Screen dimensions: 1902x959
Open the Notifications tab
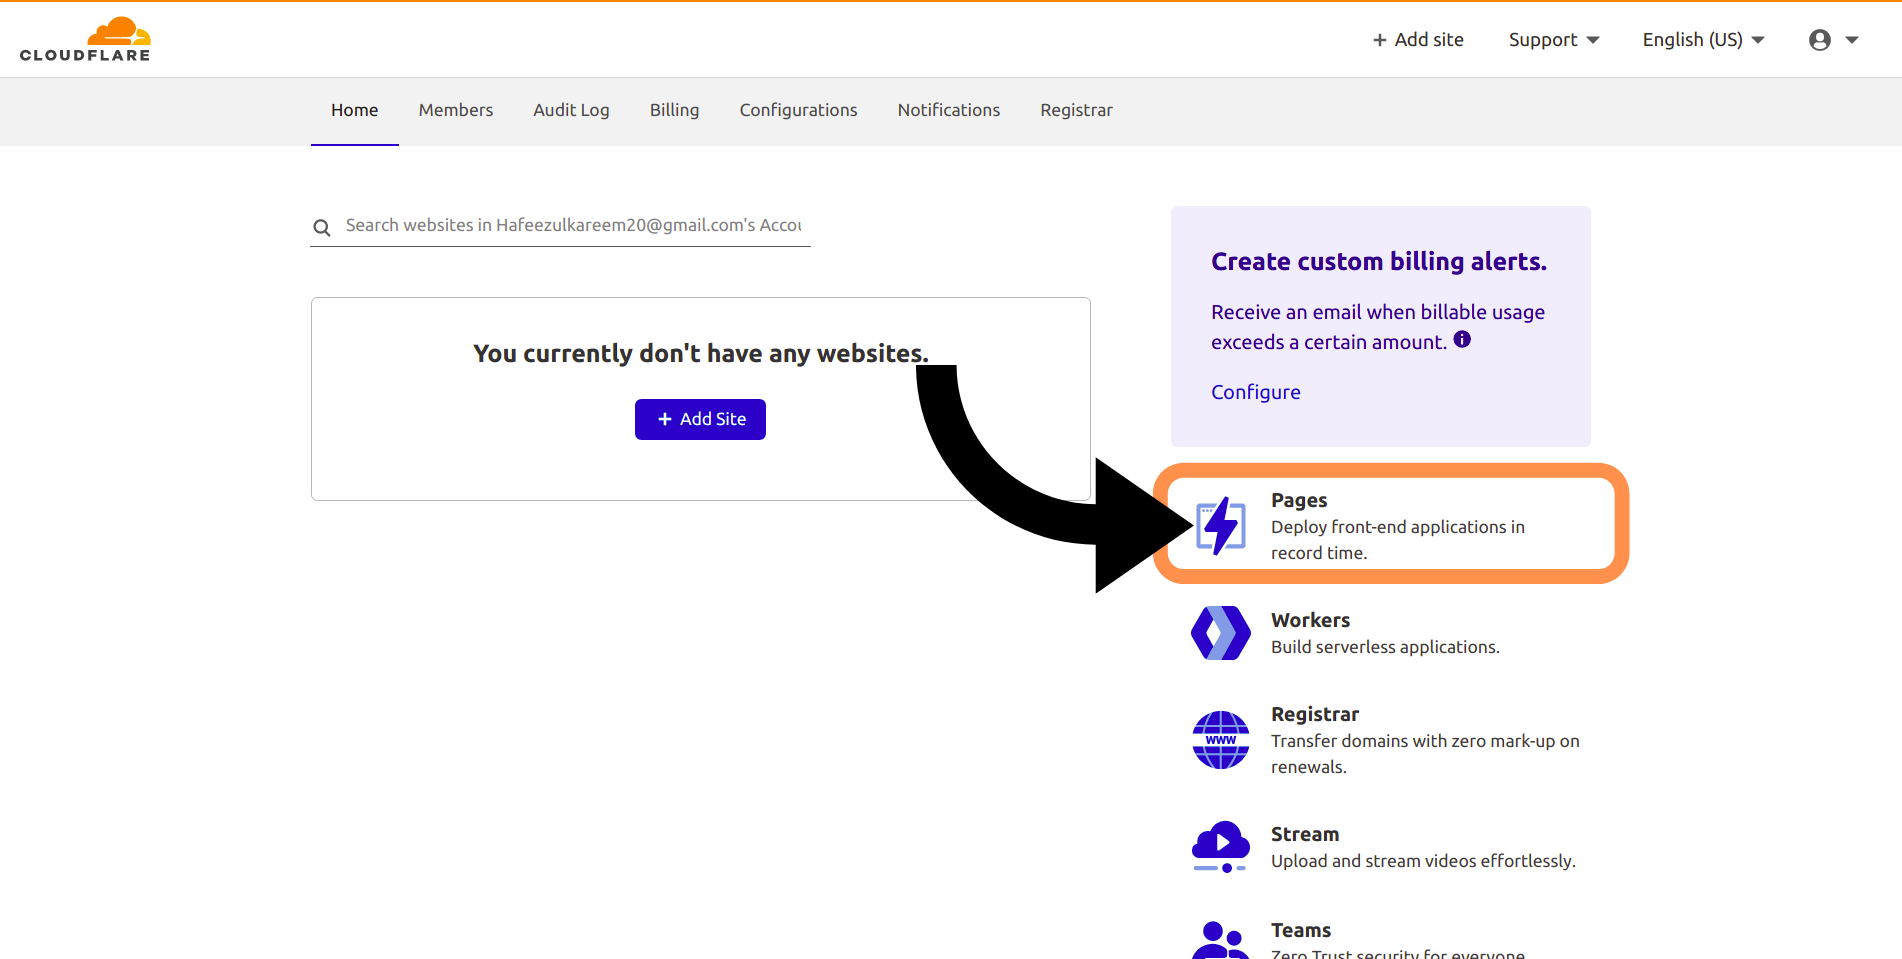tap(948, 110)
